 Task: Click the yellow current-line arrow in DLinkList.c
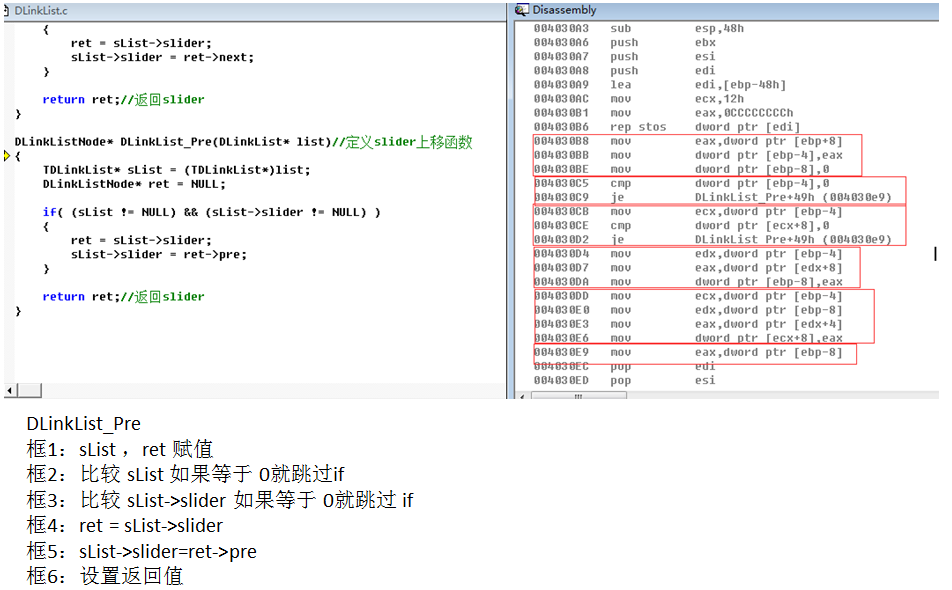7,156
